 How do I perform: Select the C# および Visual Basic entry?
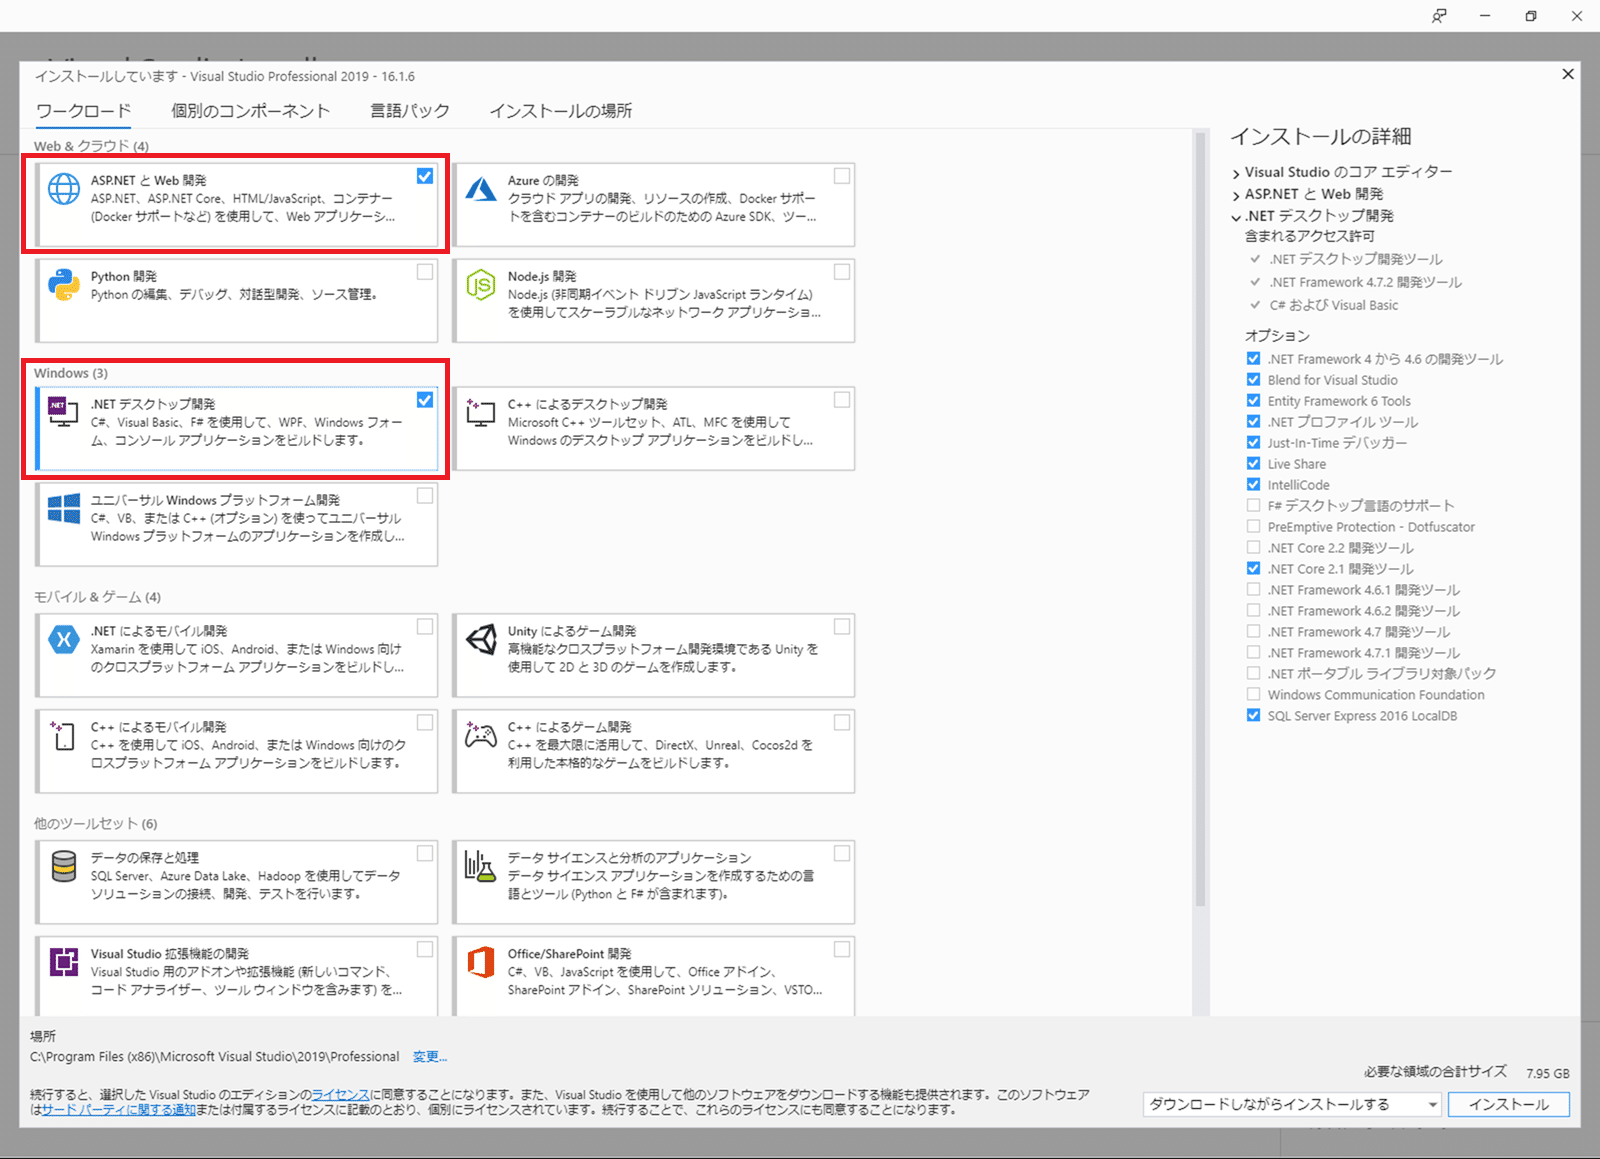pos(1334,306)
